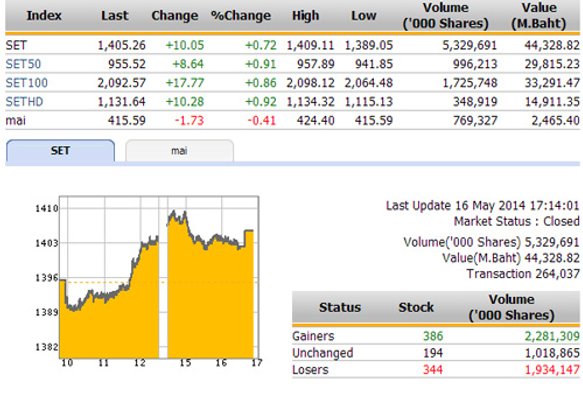Viewport: 583px width, 420px height.
Task: Click the mai index name in table
Action: tap(16, 120)
